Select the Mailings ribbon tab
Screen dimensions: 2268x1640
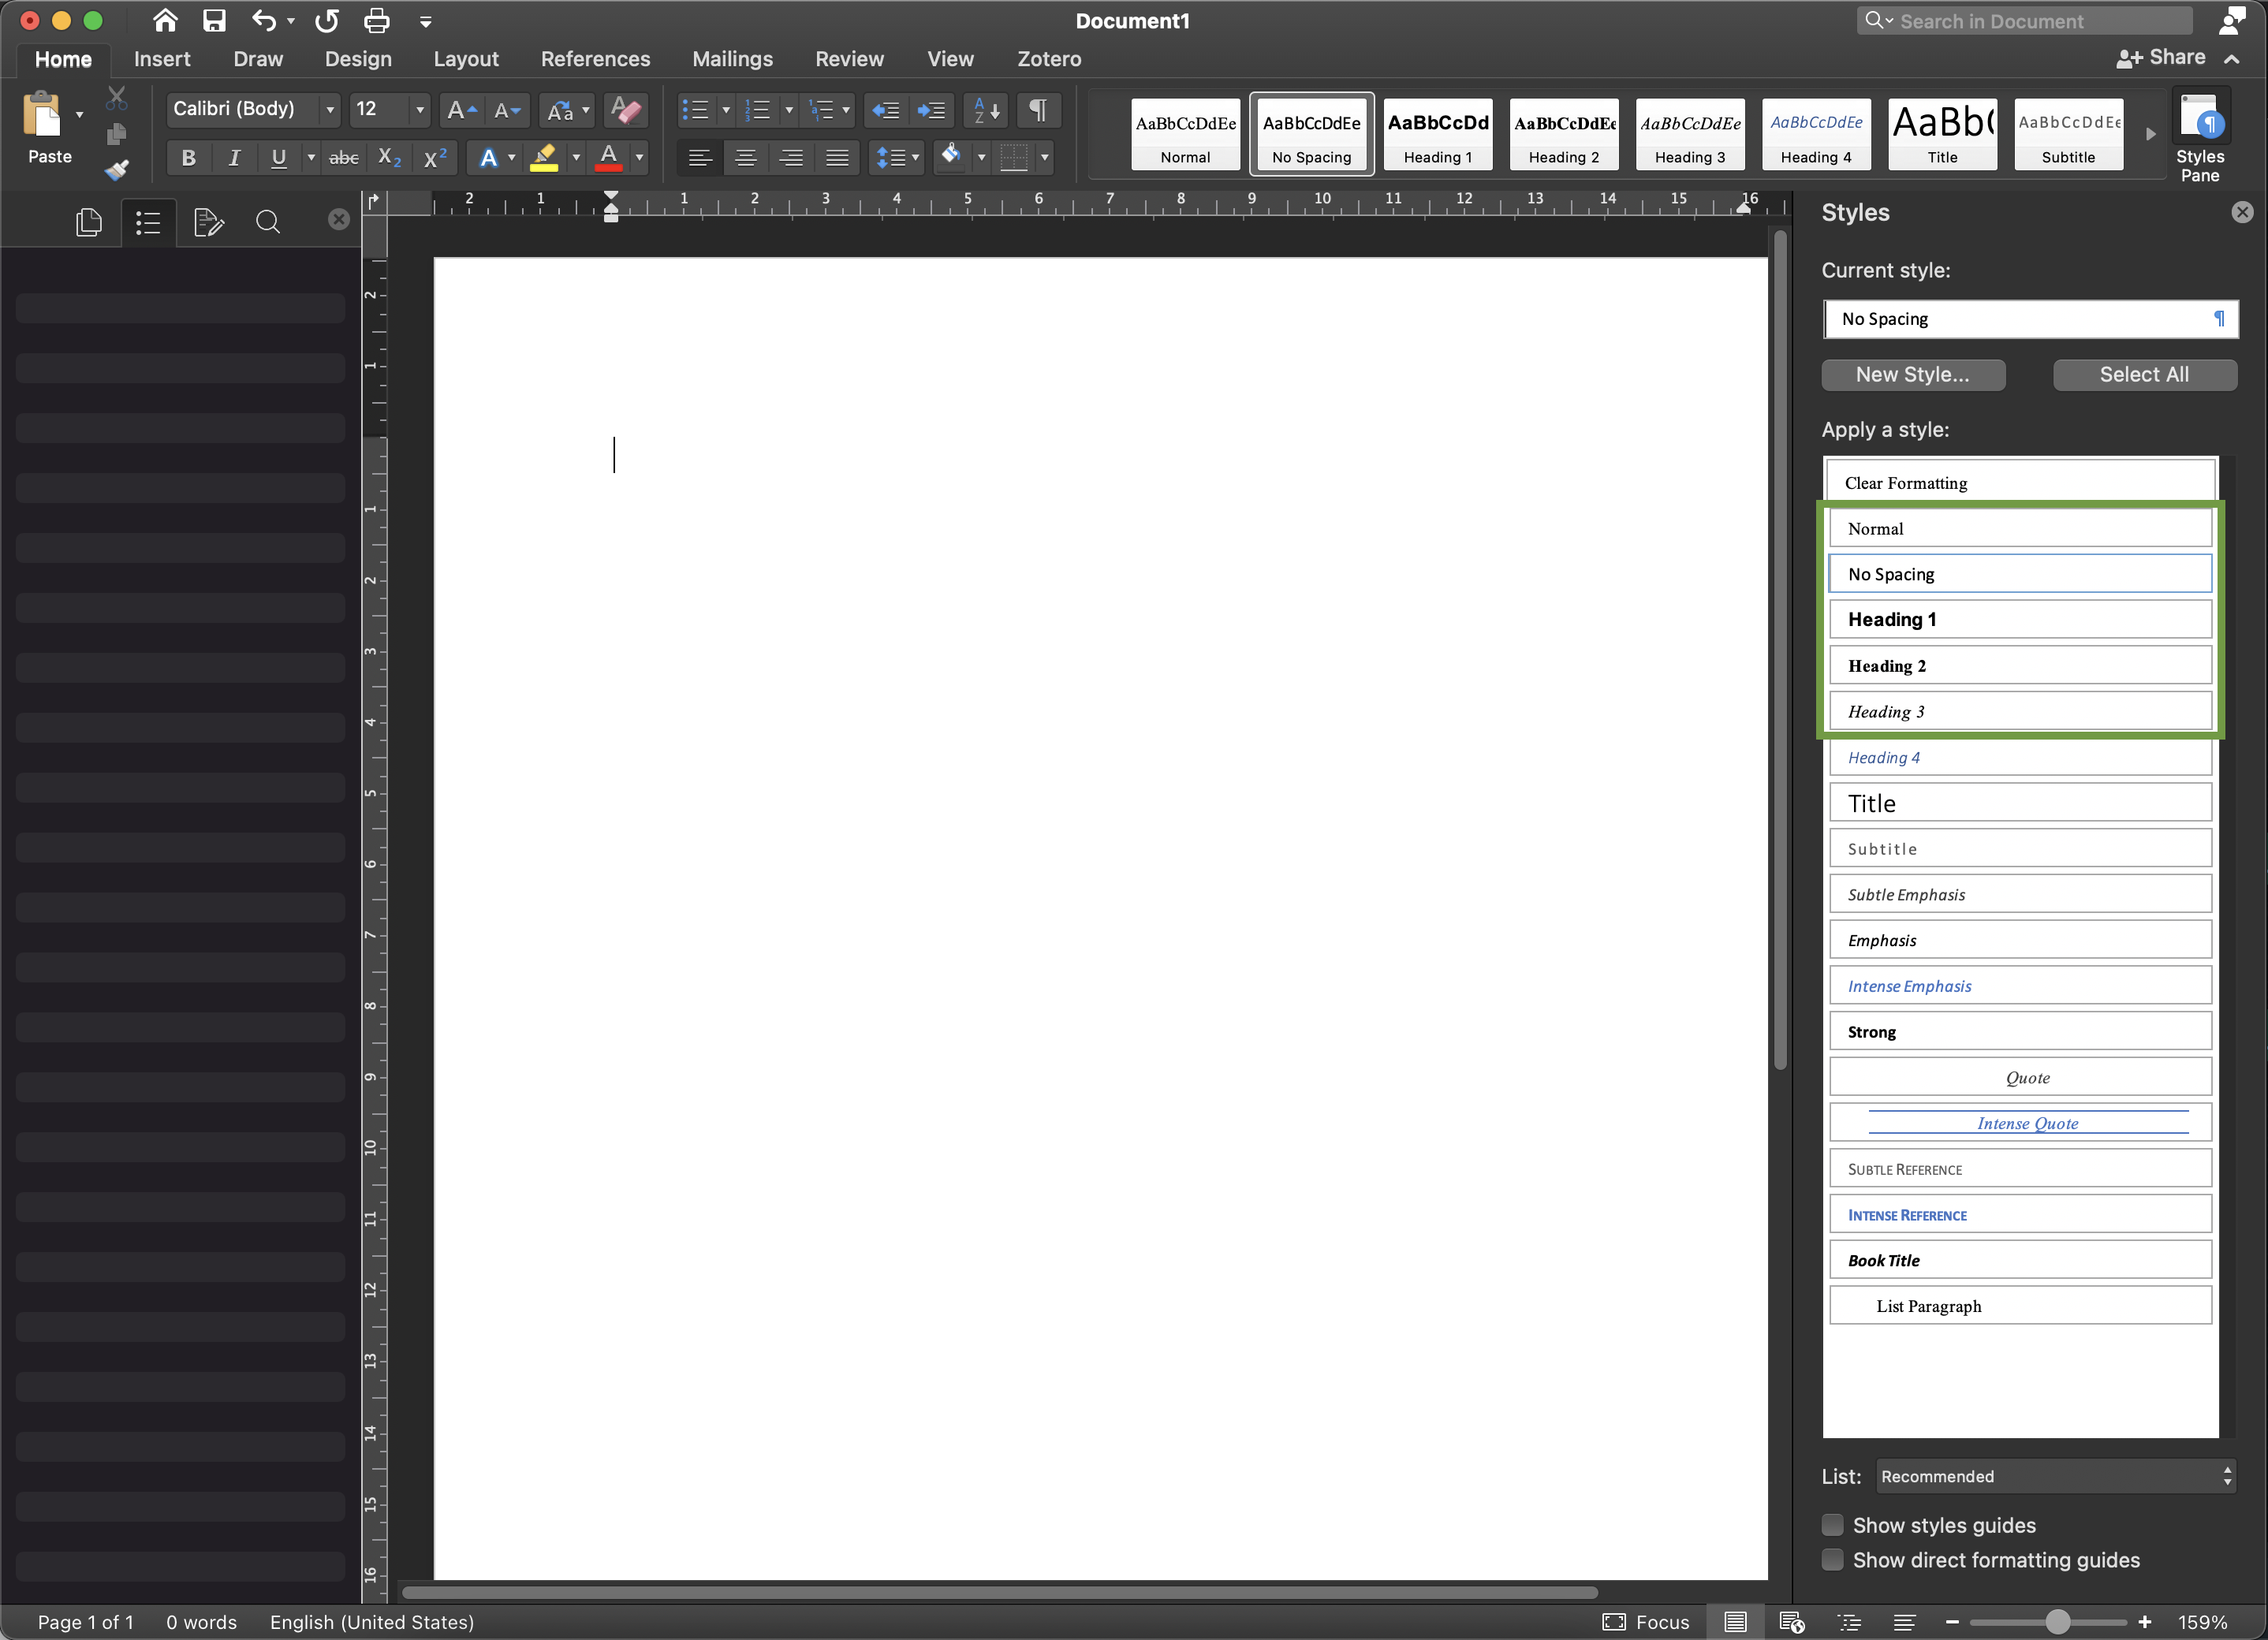[x=734, y=58]
